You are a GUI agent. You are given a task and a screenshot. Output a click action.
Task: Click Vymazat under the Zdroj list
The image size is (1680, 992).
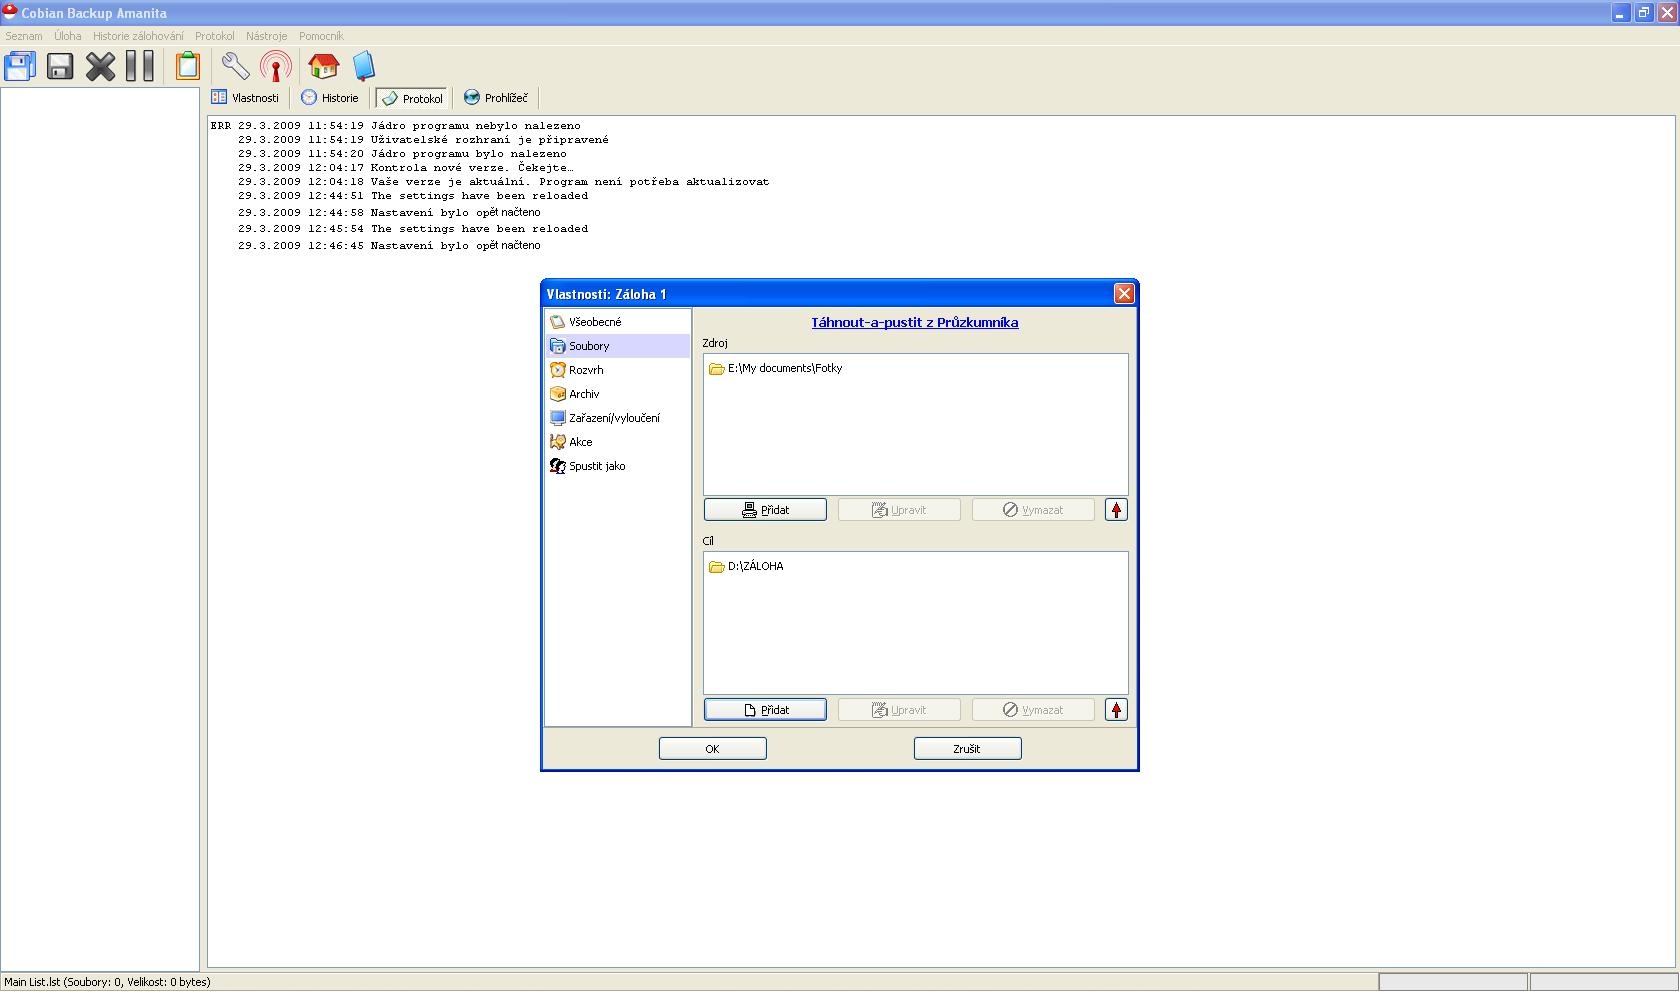pyautogui.click(x=1033, y=510)
